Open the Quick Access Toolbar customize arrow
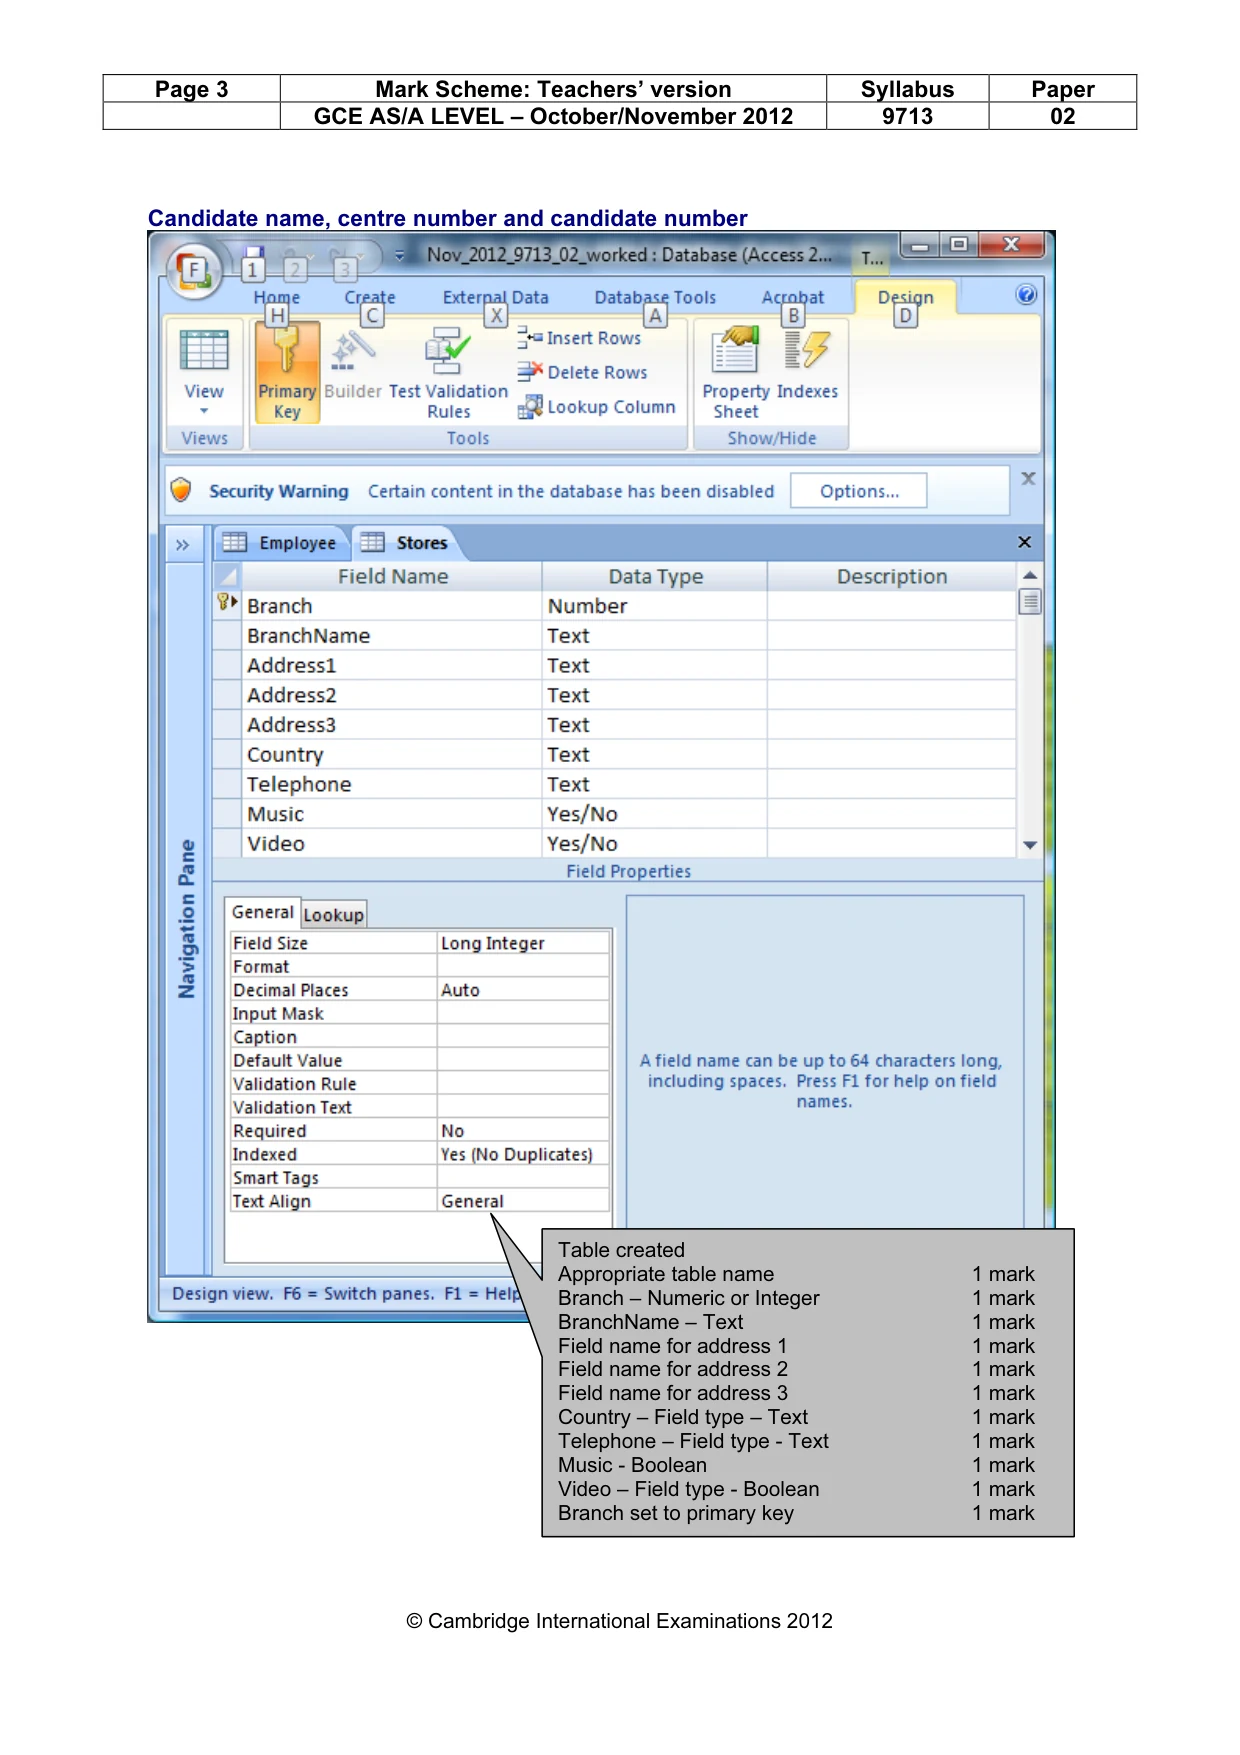The image size is (1240, 1755). tap(399, 256)
